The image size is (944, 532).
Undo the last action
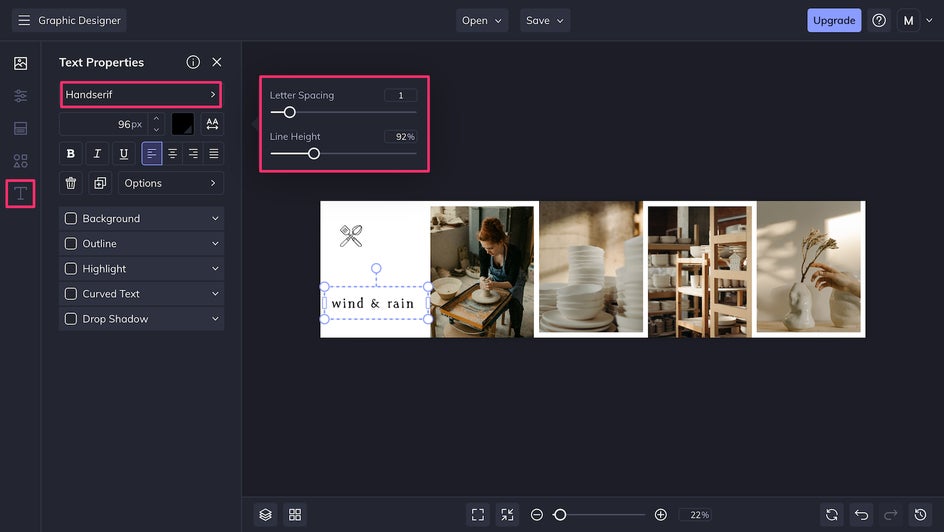[862, 515]
